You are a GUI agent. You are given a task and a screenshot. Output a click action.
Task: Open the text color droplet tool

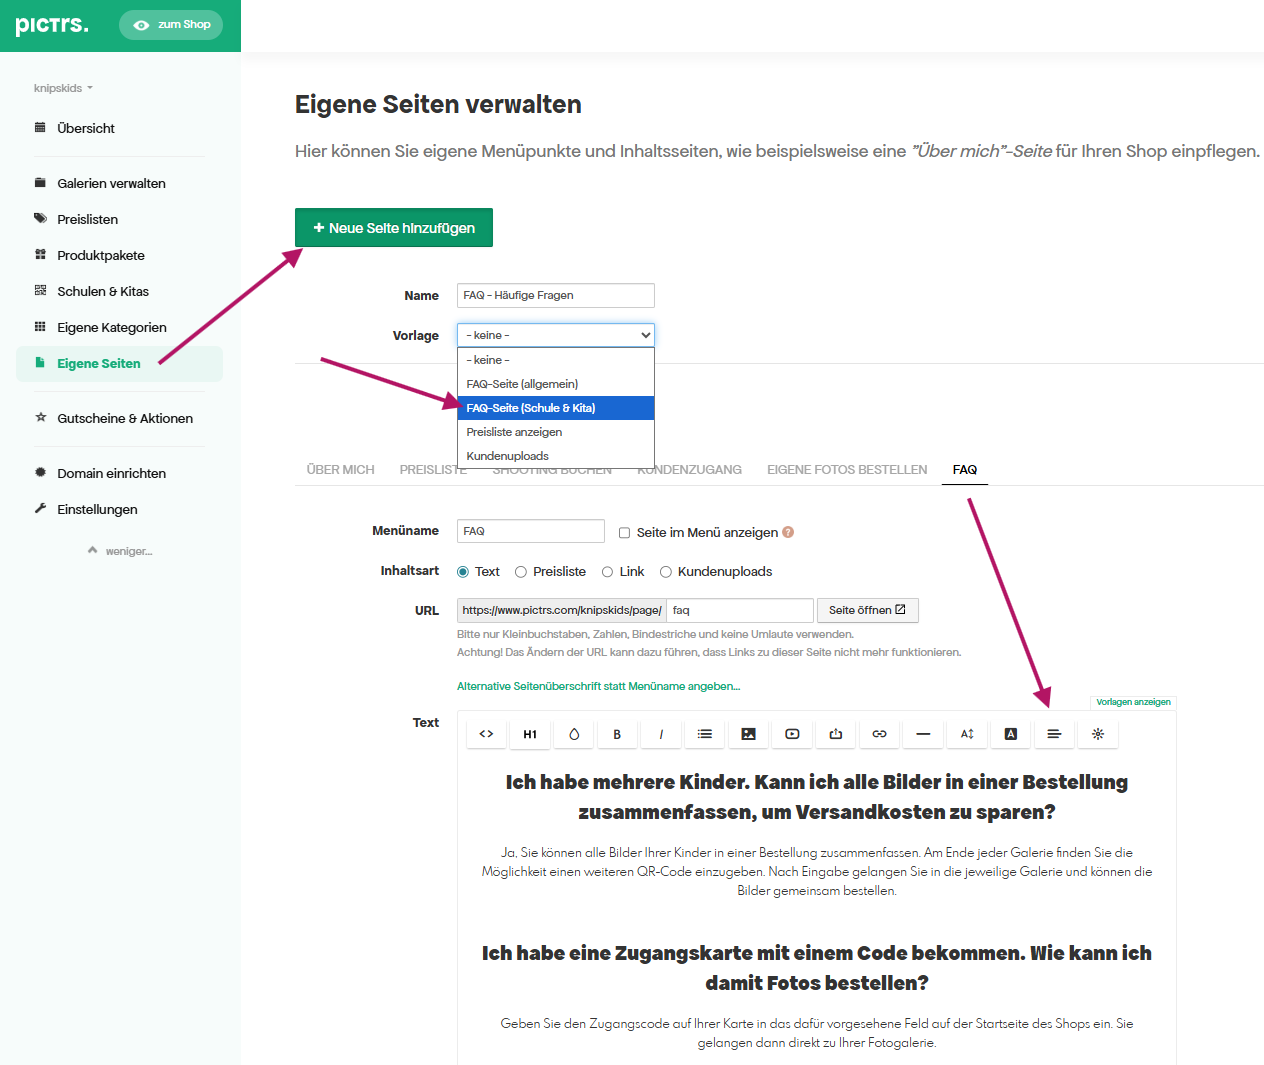pyautogui.click(x=574, y=734)
